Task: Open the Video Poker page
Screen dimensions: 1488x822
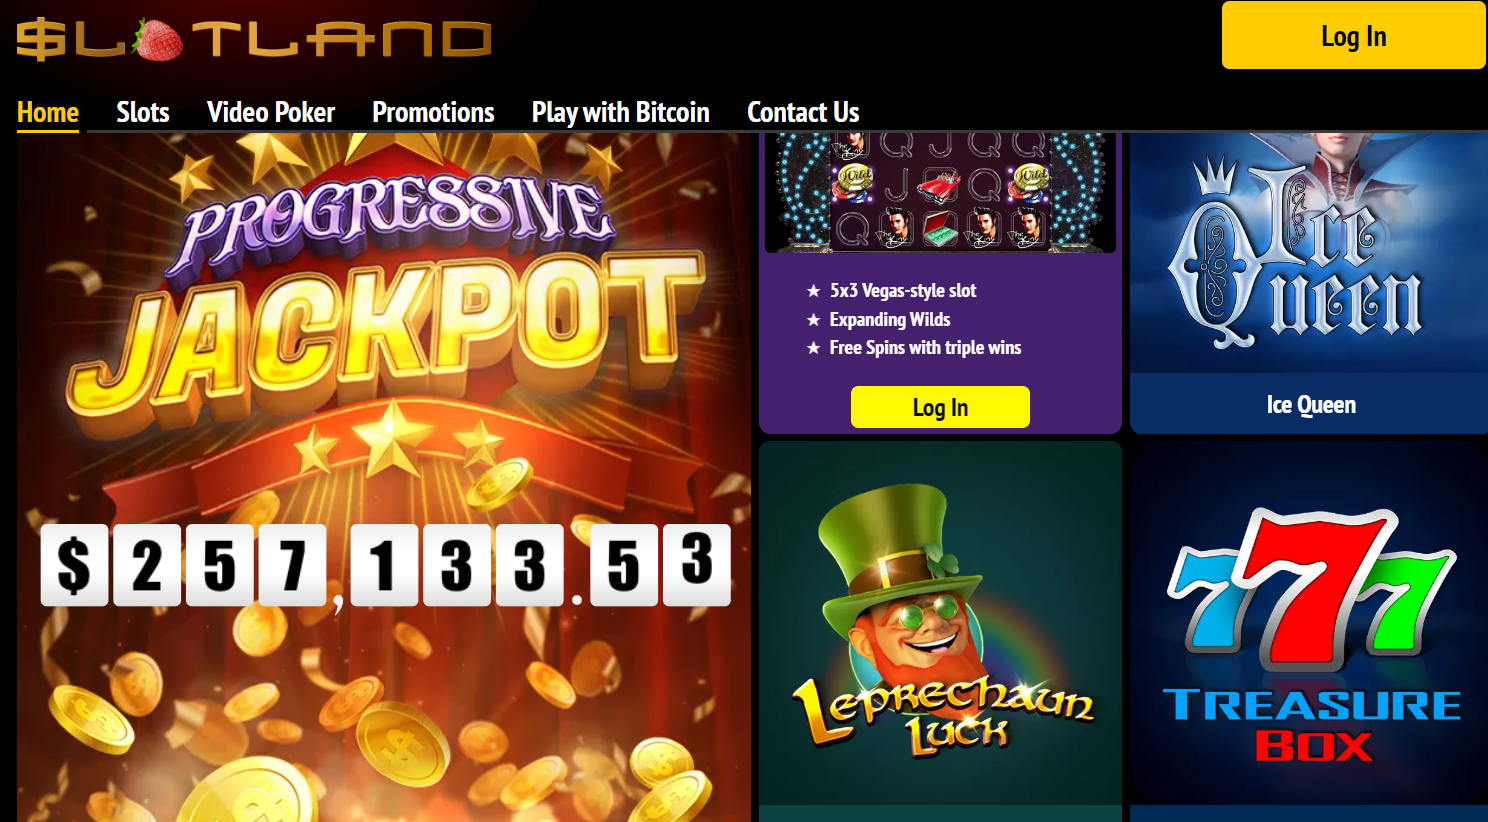Action: [x=271, y=112]
